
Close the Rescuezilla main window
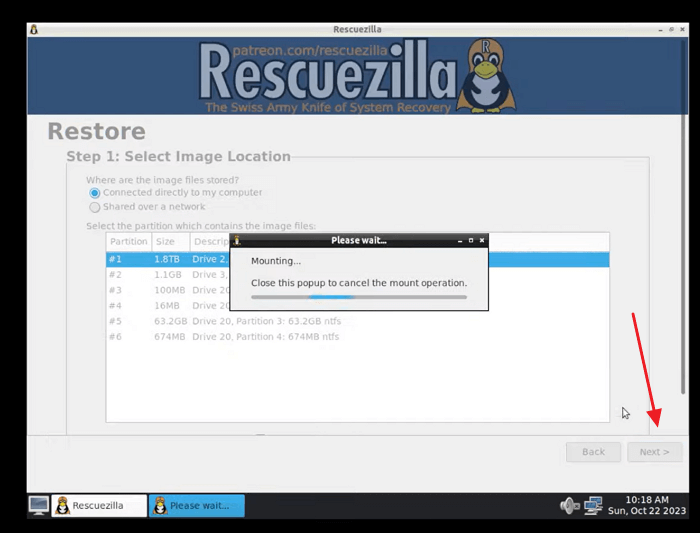[x=682, y=29]
